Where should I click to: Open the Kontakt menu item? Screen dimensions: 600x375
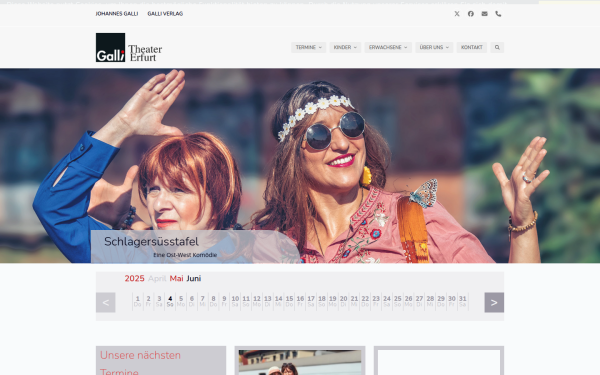click(x=472, y=47)
